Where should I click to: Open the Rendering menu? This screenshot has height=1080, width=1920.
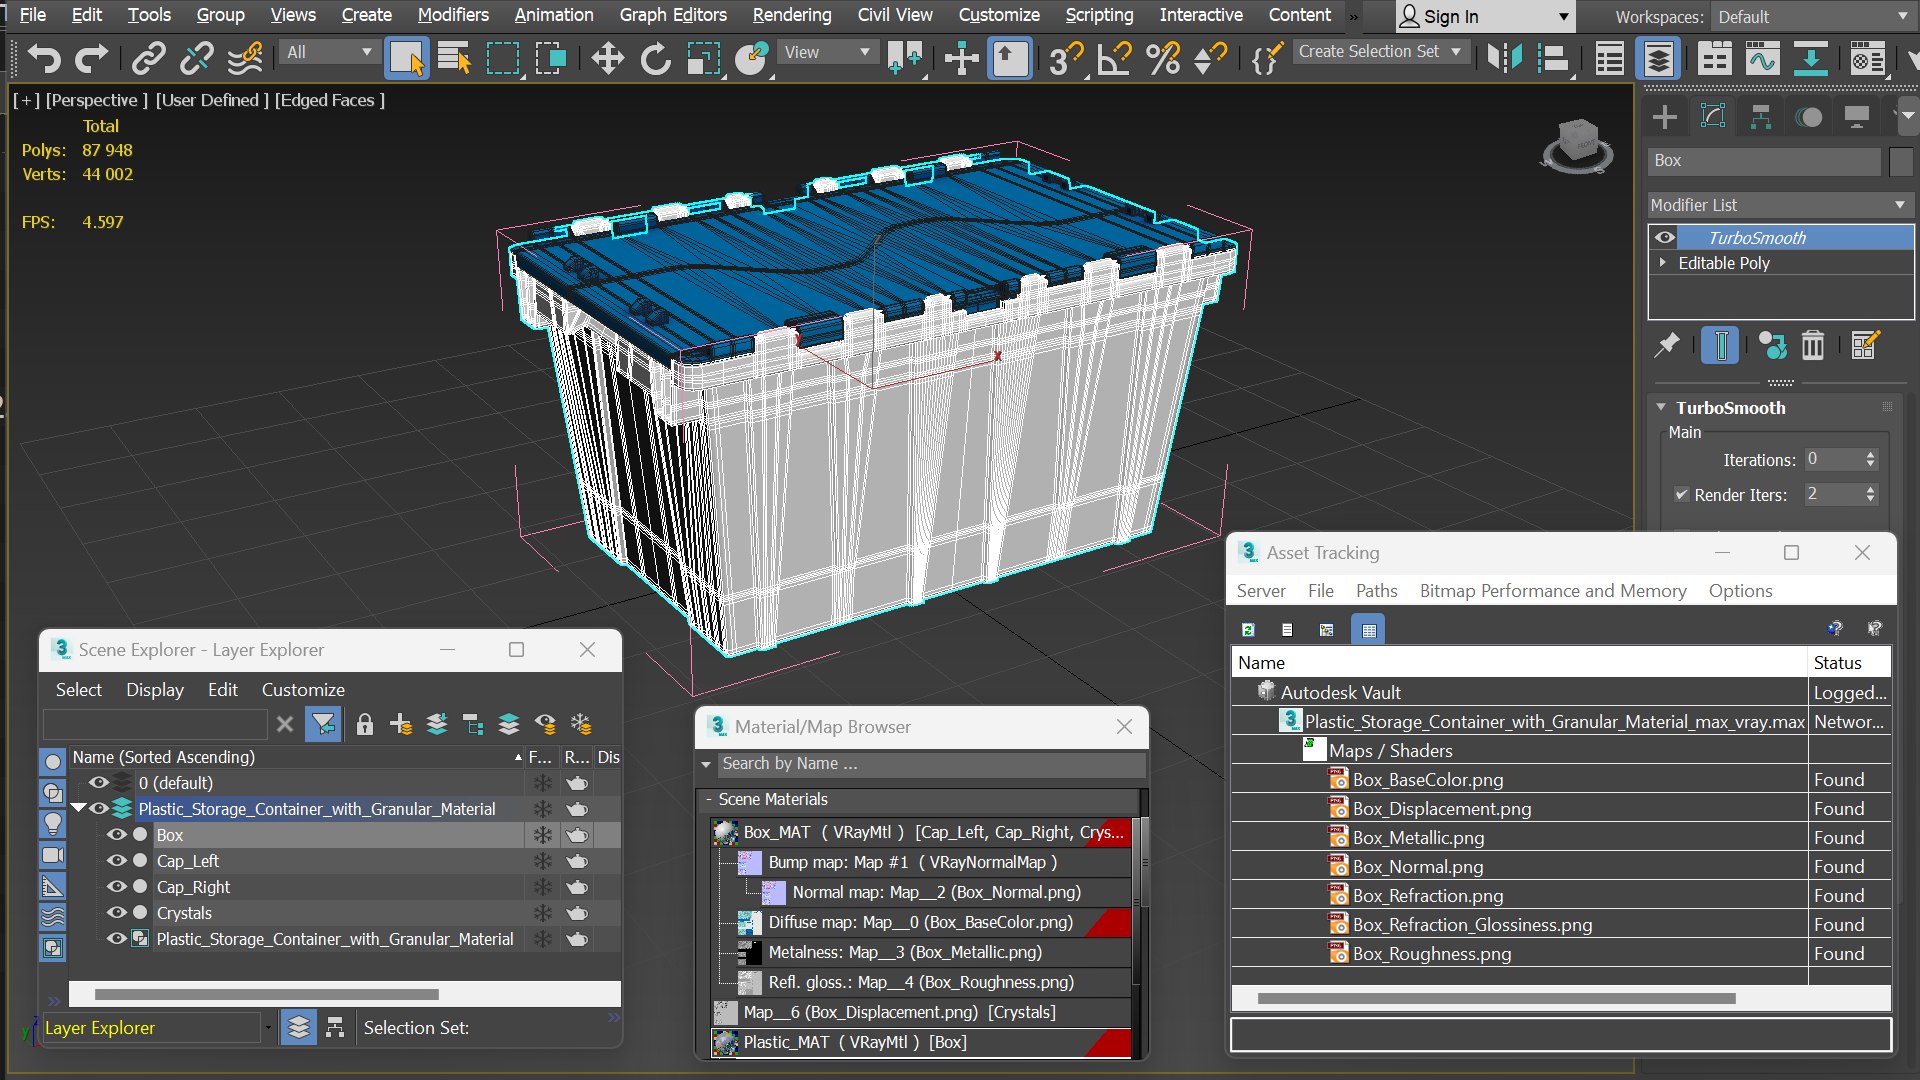[791, 15]
